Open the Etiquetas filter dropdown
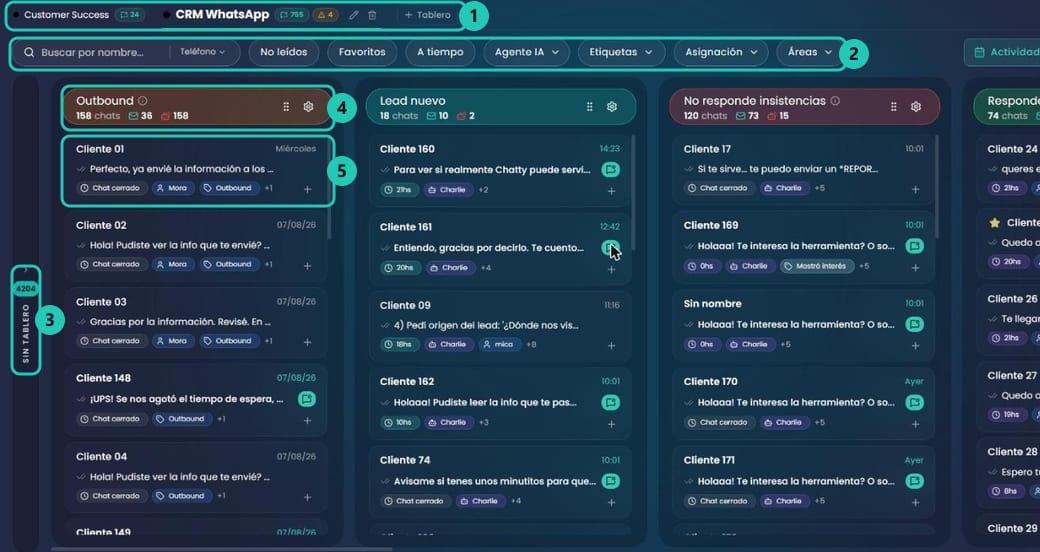1040x552 pixels. (x=621, y=52)
